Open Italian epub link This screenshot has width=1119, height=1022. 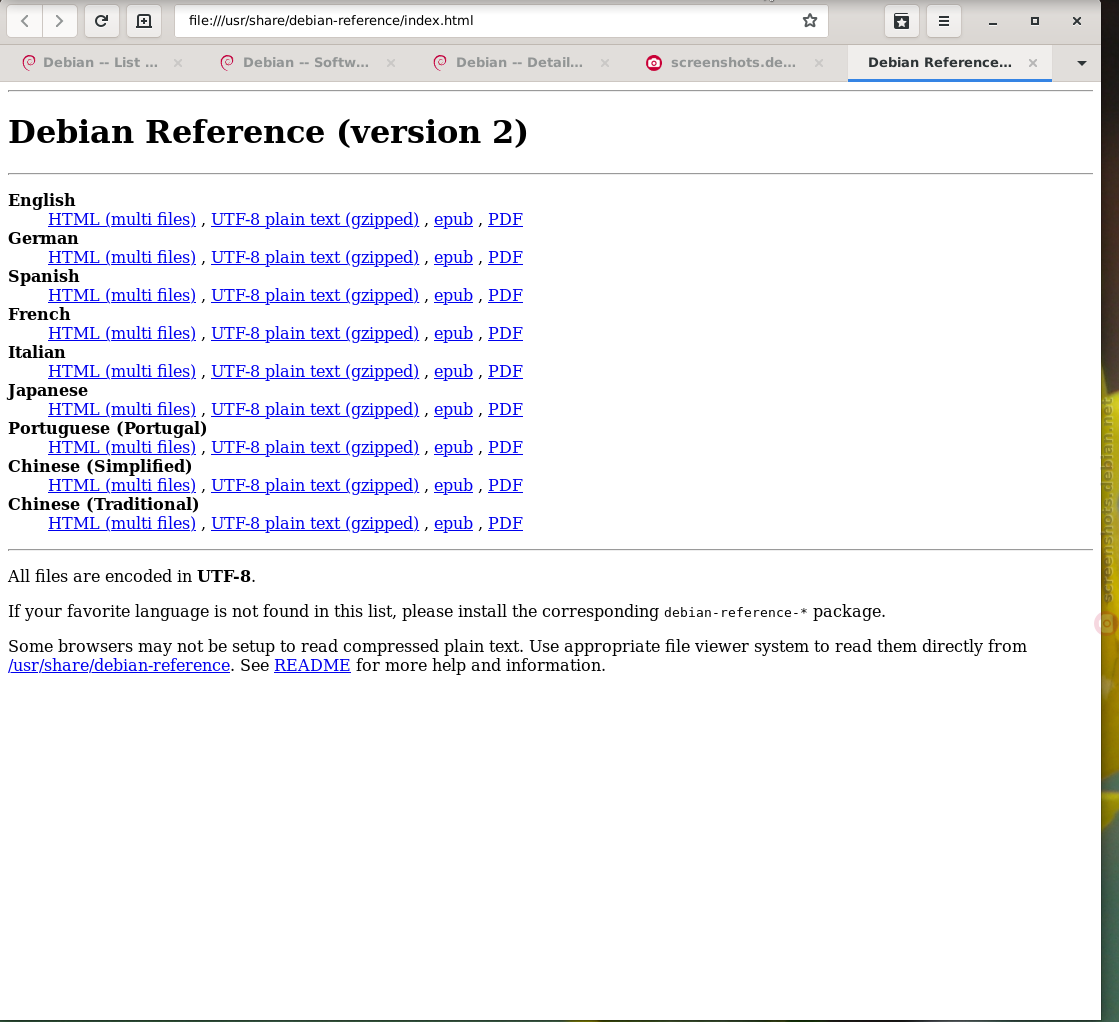(x=453, y=371)
